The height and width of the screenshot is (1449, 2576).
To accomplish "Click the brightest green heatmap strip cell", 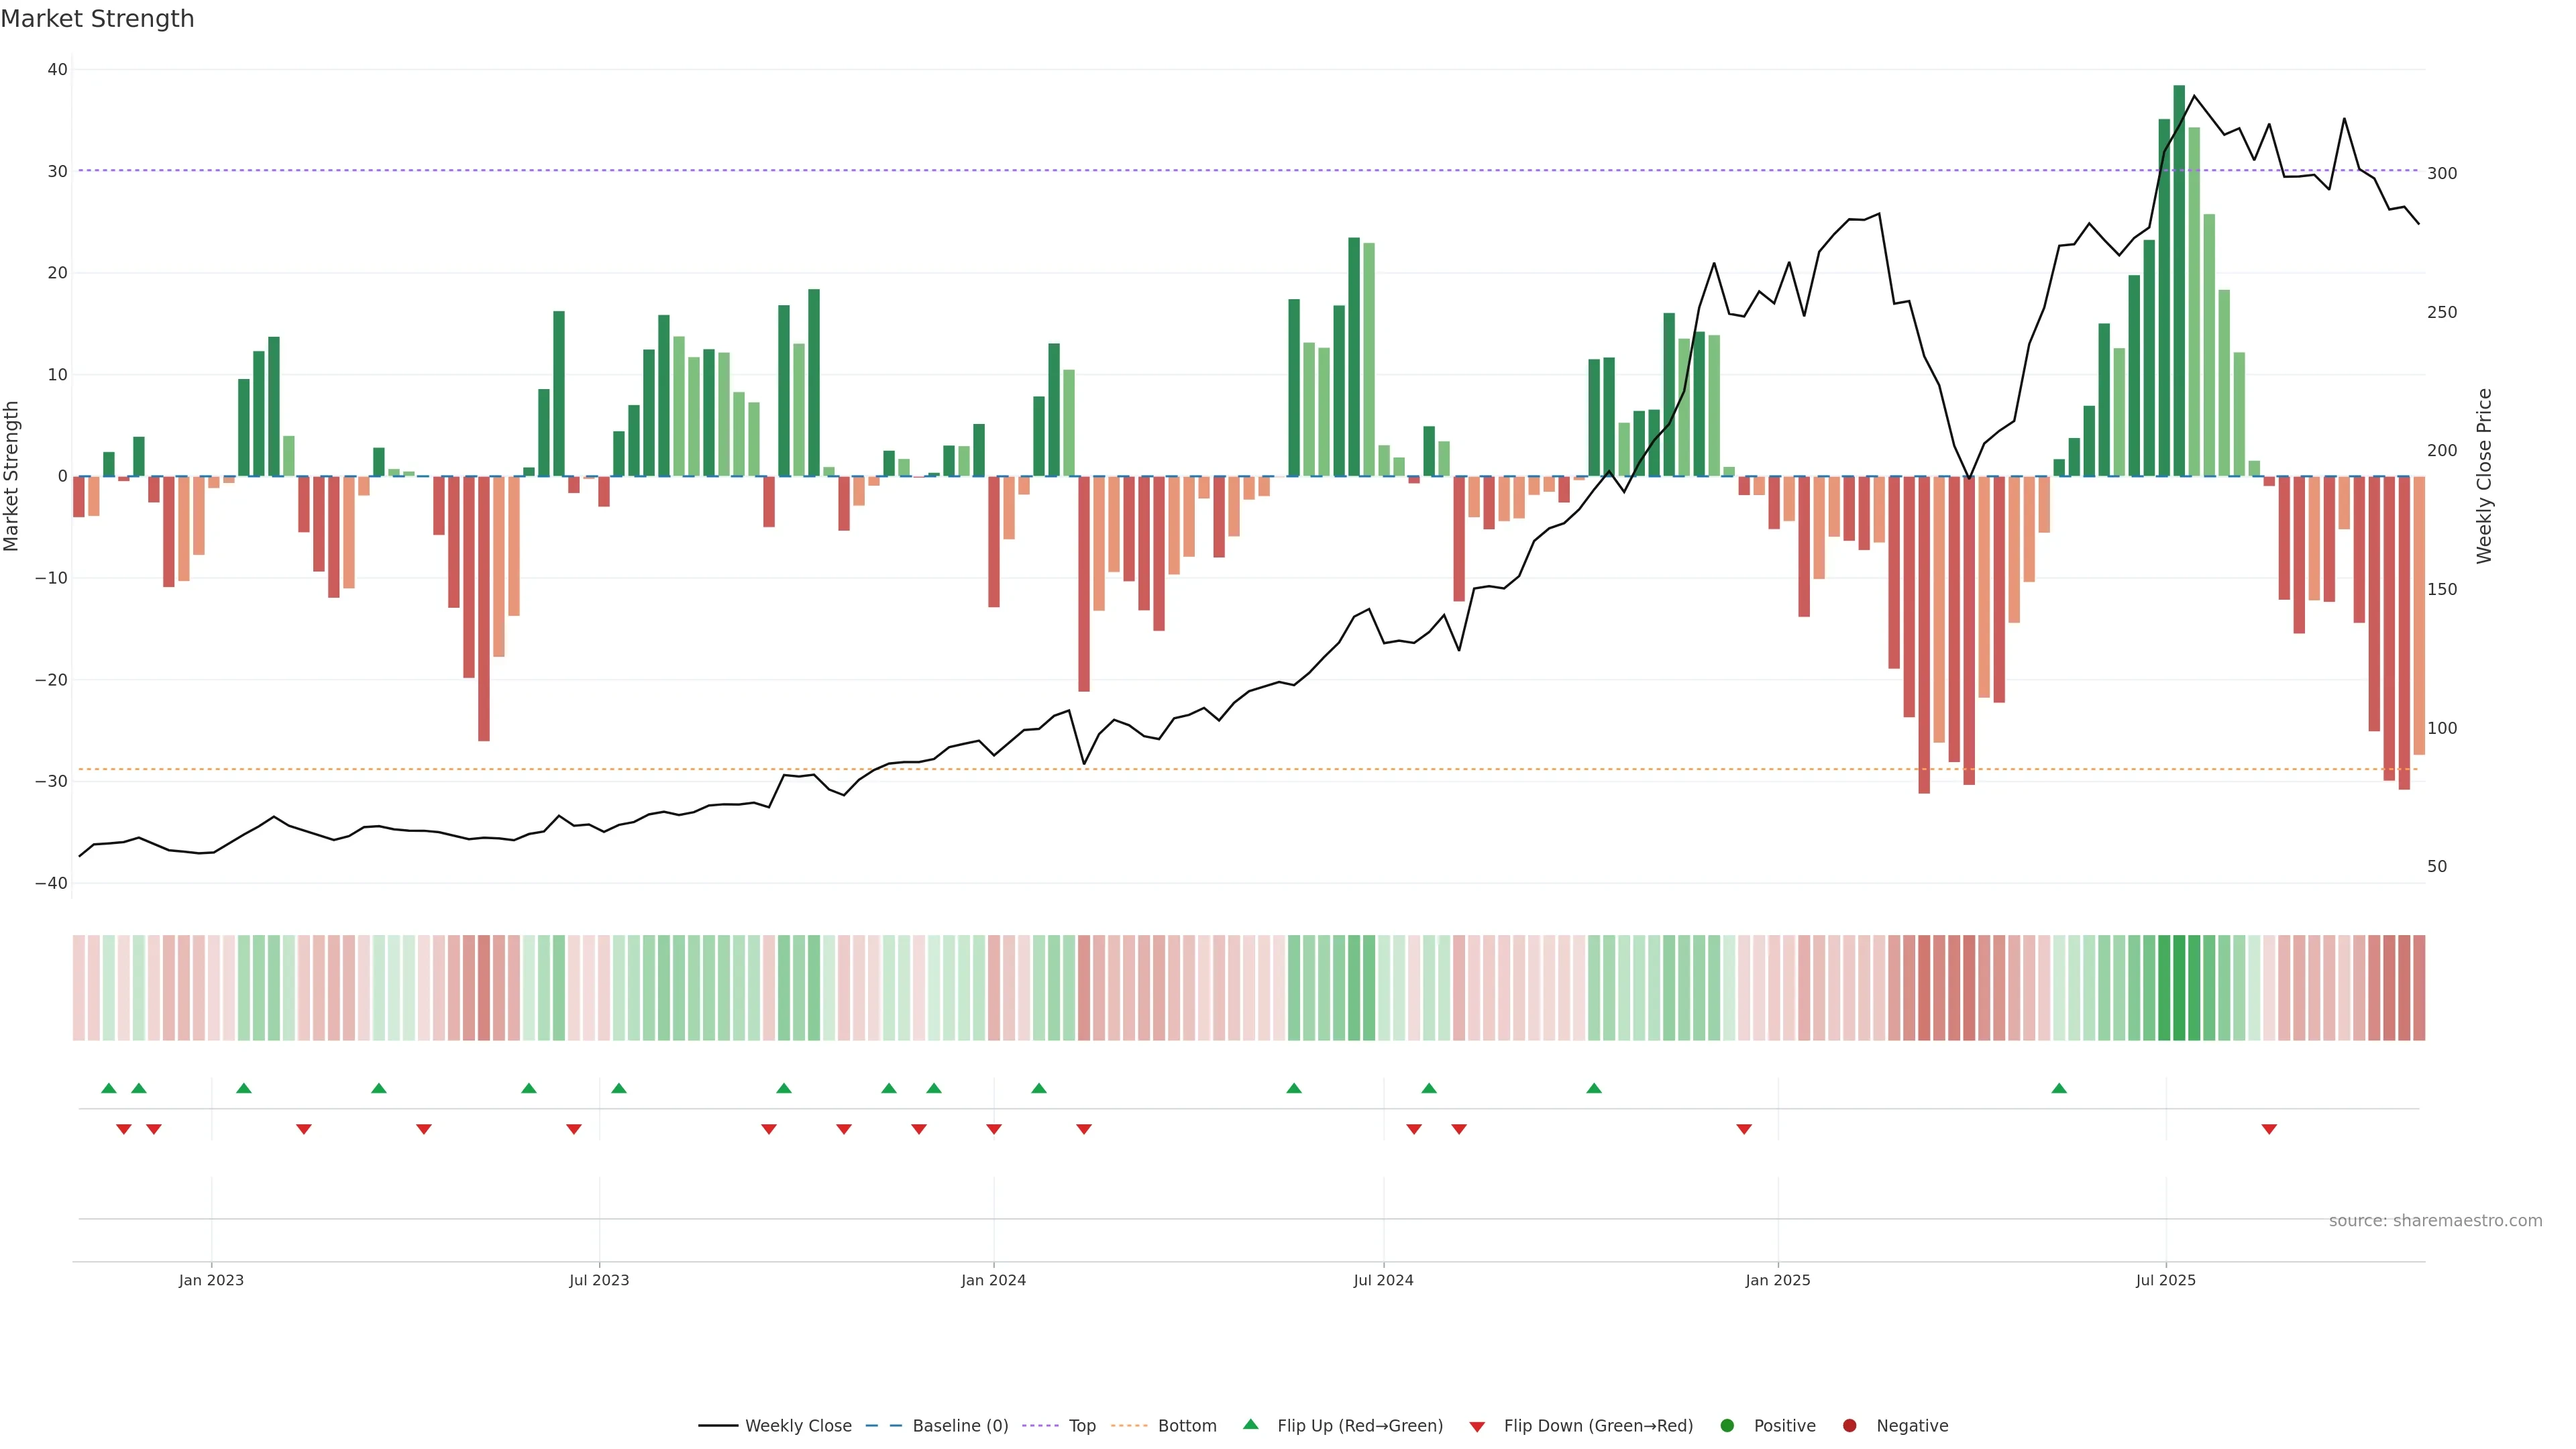I will pos(2179,988).
